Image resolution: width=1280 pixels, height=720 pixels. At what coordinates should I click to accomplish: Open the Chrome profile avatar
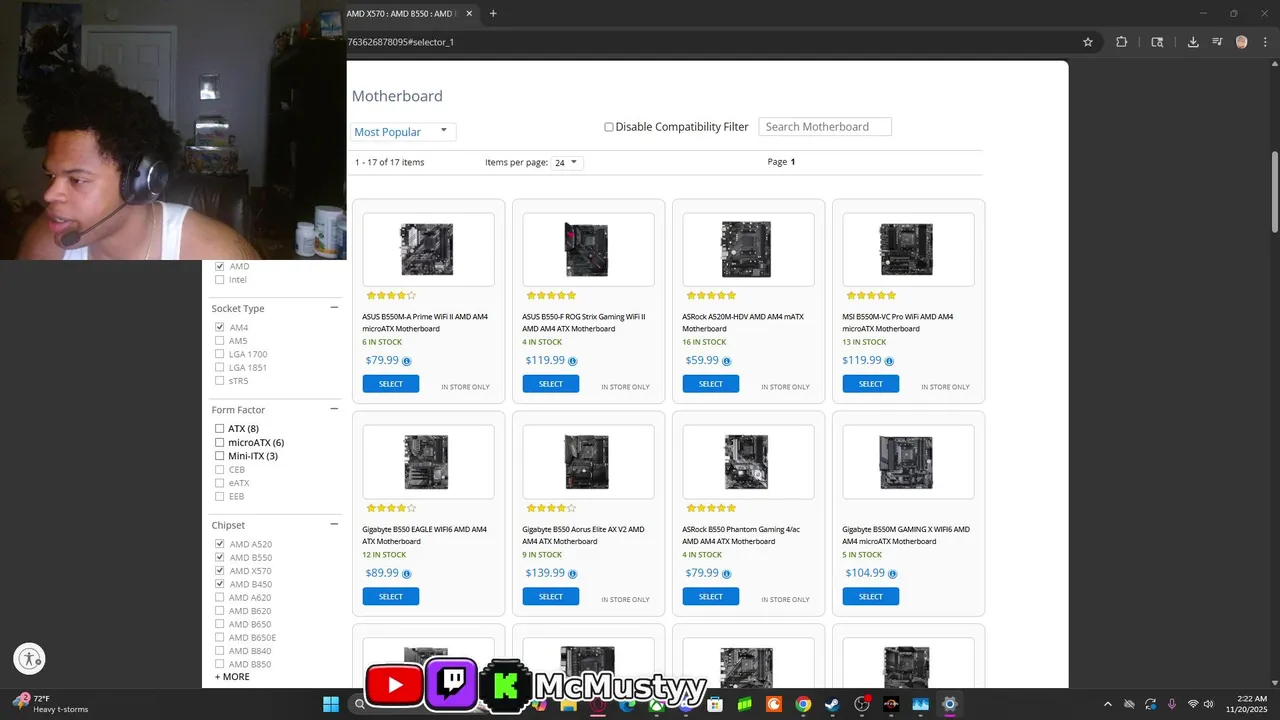[x=1242, y=42]
